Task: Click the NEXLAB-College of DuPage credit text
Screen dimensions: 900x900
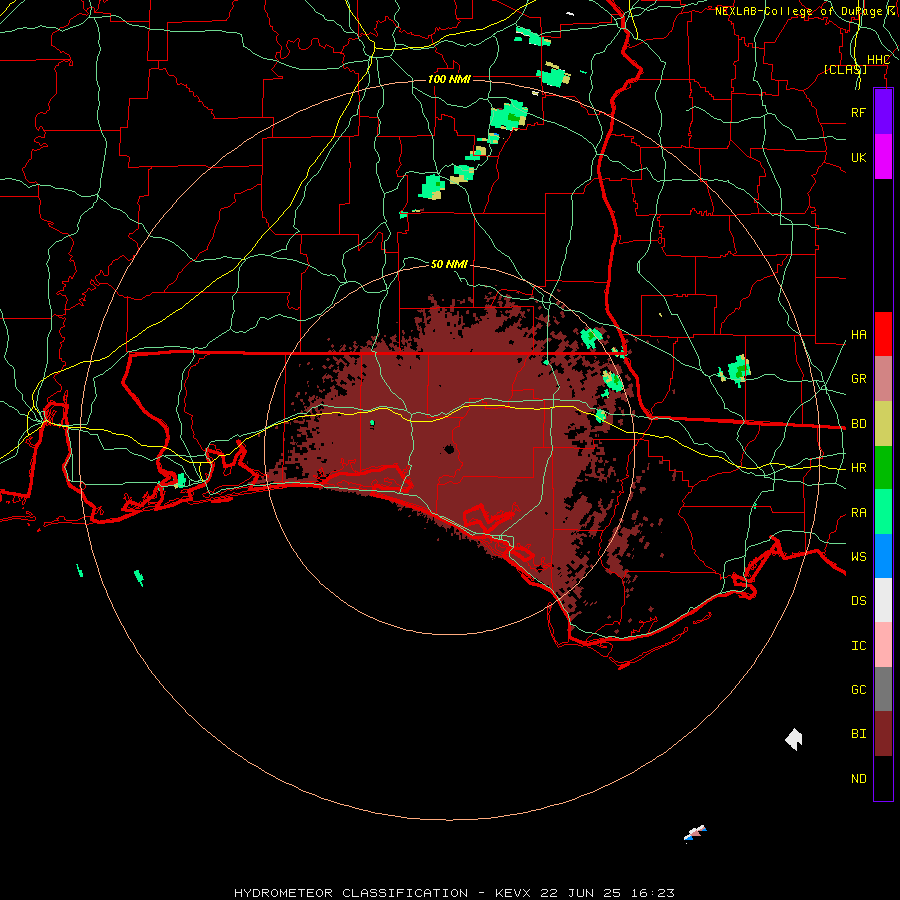Action: click(x=802, y=11)
